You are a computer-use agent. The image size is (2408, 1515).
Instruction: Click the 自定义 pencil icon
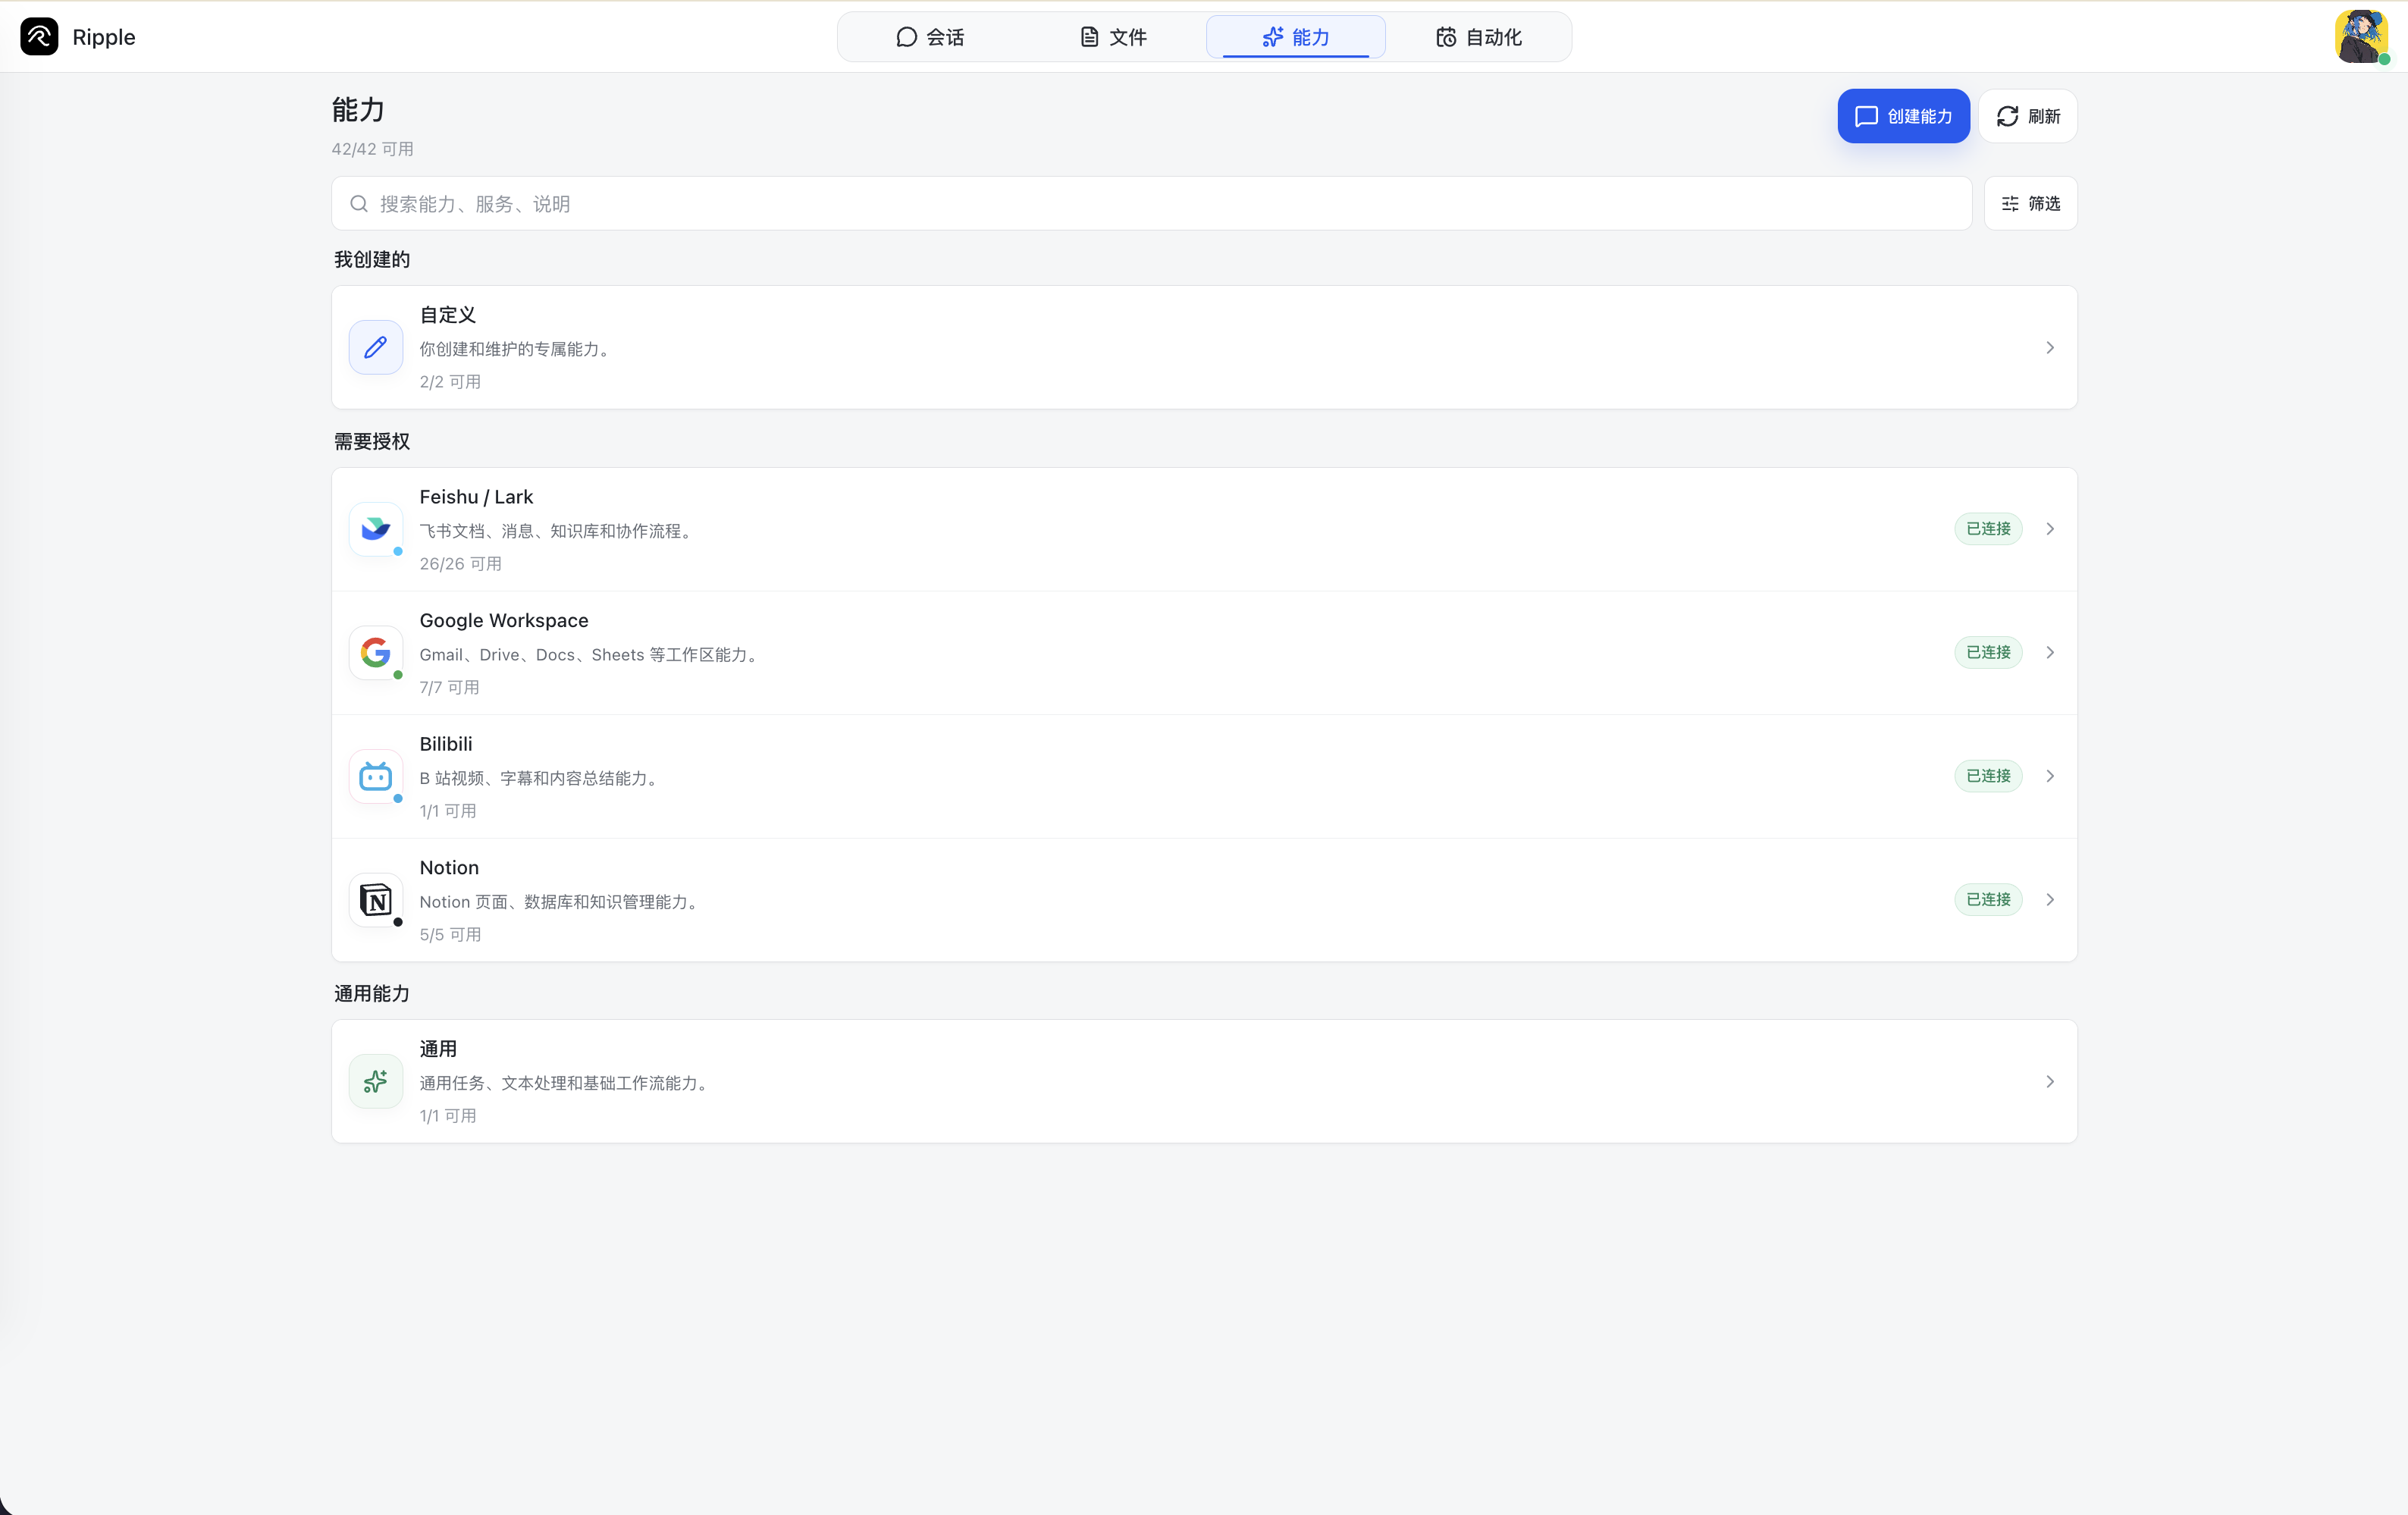pyautogui.click(x=375, y=347)
